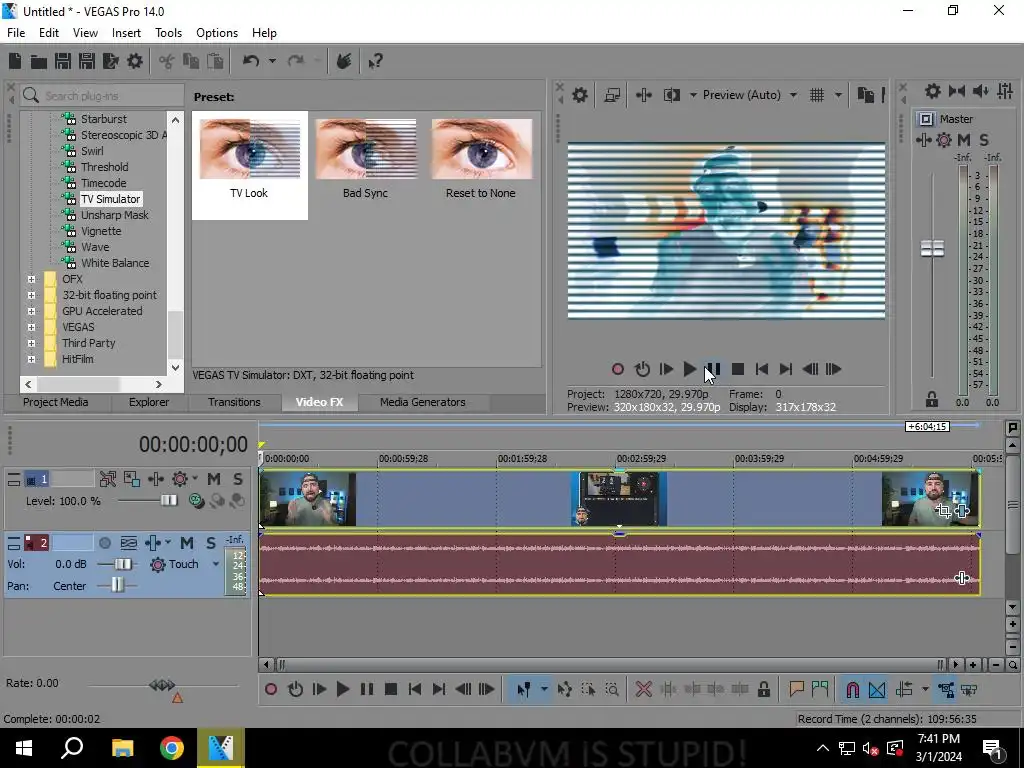Open the Tools menu
Screen dimensions: 1024x768
click(x=168, y=33)
